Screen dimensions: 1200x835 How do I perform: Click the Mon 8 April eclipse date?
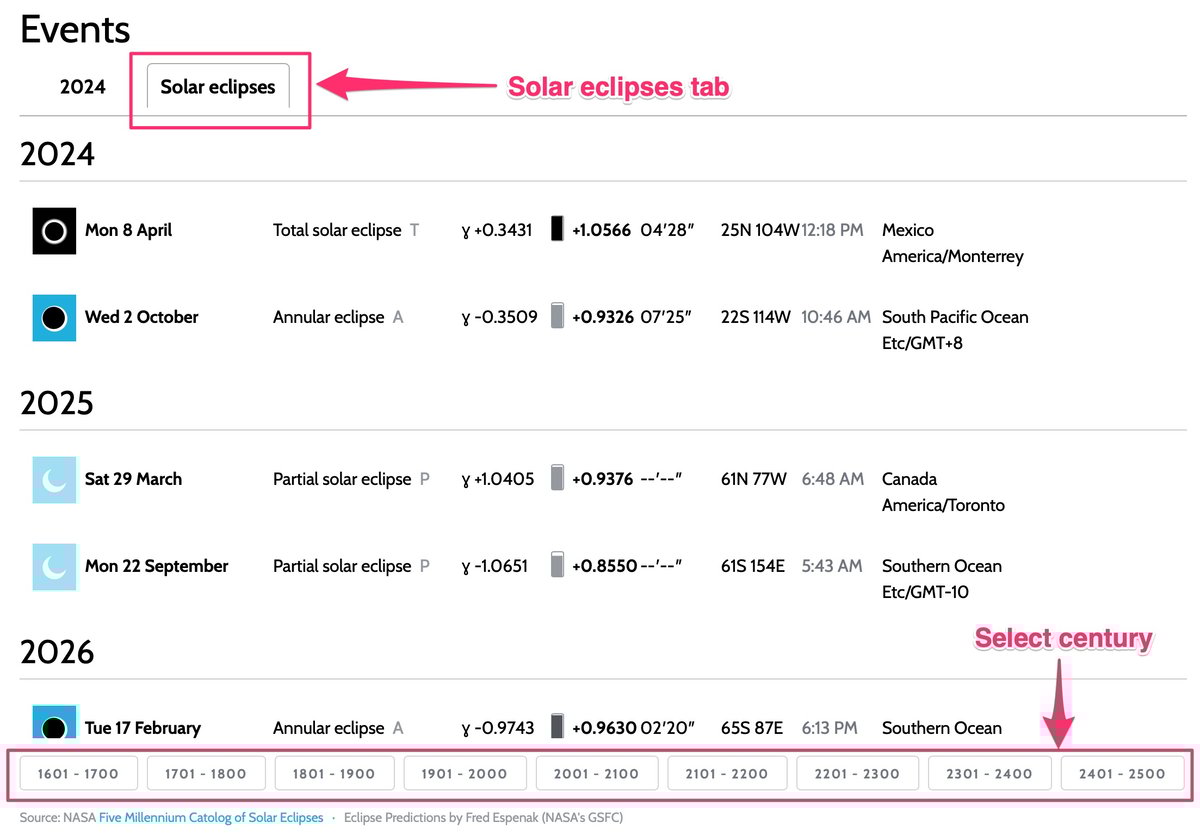click(128, 230)
